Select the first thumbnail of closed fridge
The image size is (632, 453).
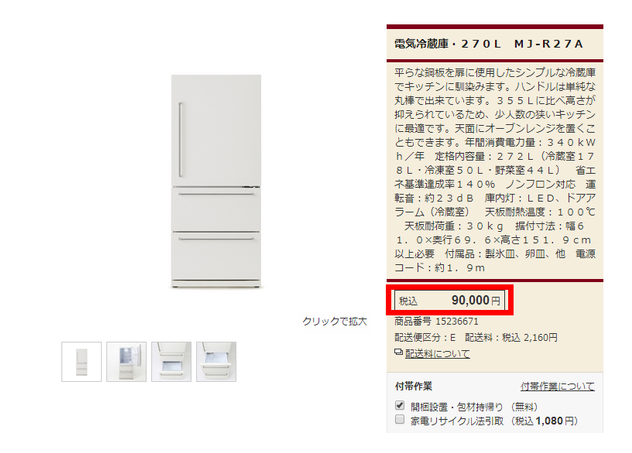click(x=81, y=362)
